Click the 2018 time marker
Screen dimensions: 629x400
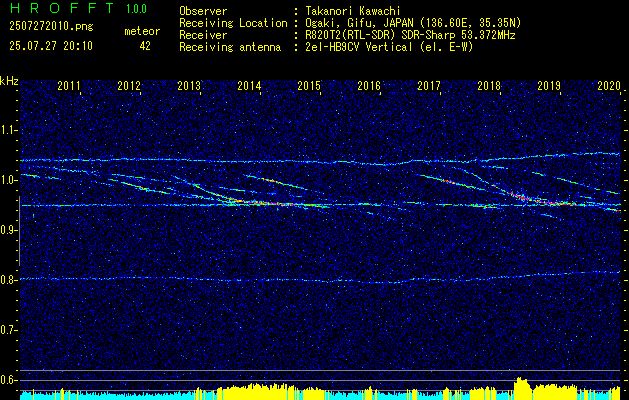(489, 85)
